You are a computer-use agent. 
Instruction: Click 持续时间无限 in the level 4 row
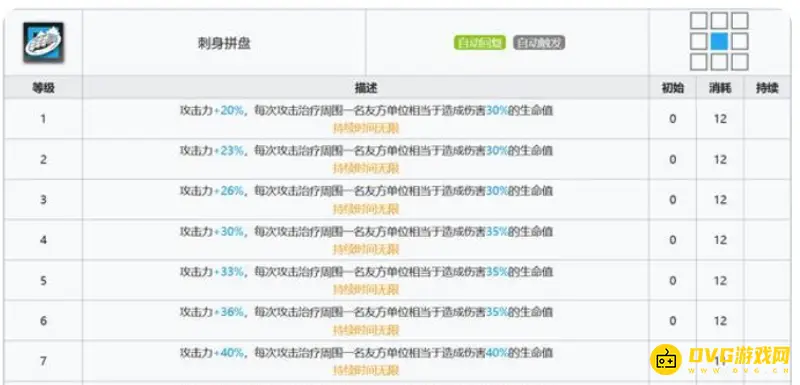pos(366,249)
